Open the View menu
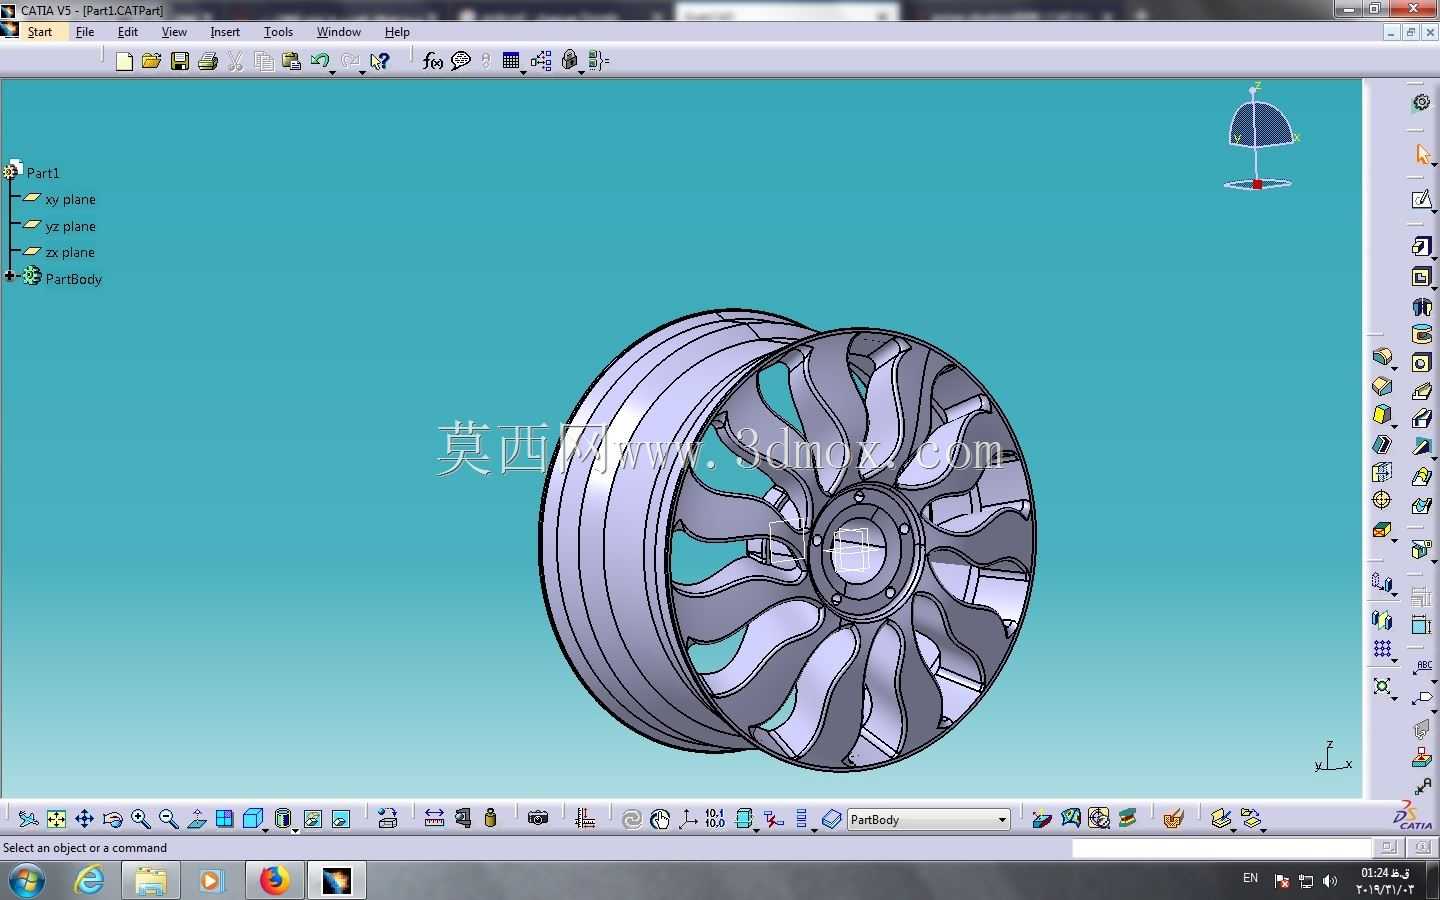 click(x=174, y=32)
